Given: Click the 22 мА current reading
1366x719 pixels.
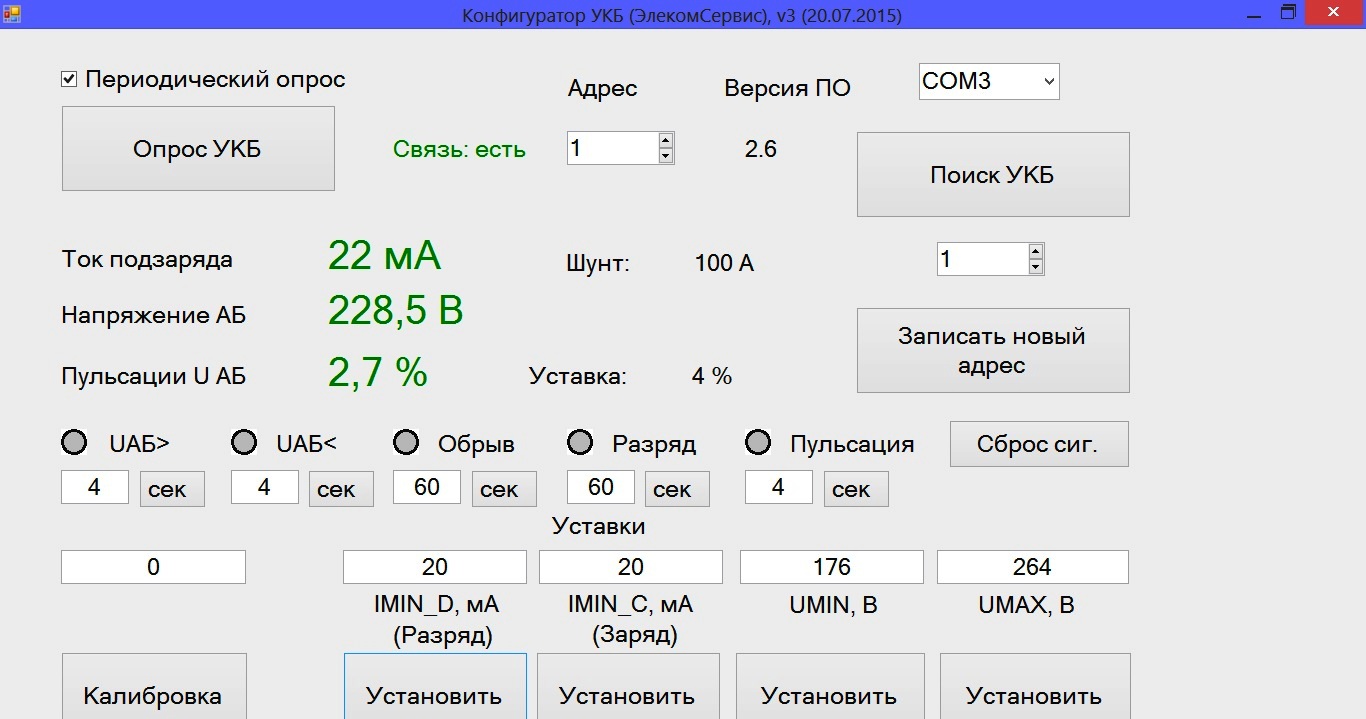Looking at the screenshot, I should coord(384,256).
